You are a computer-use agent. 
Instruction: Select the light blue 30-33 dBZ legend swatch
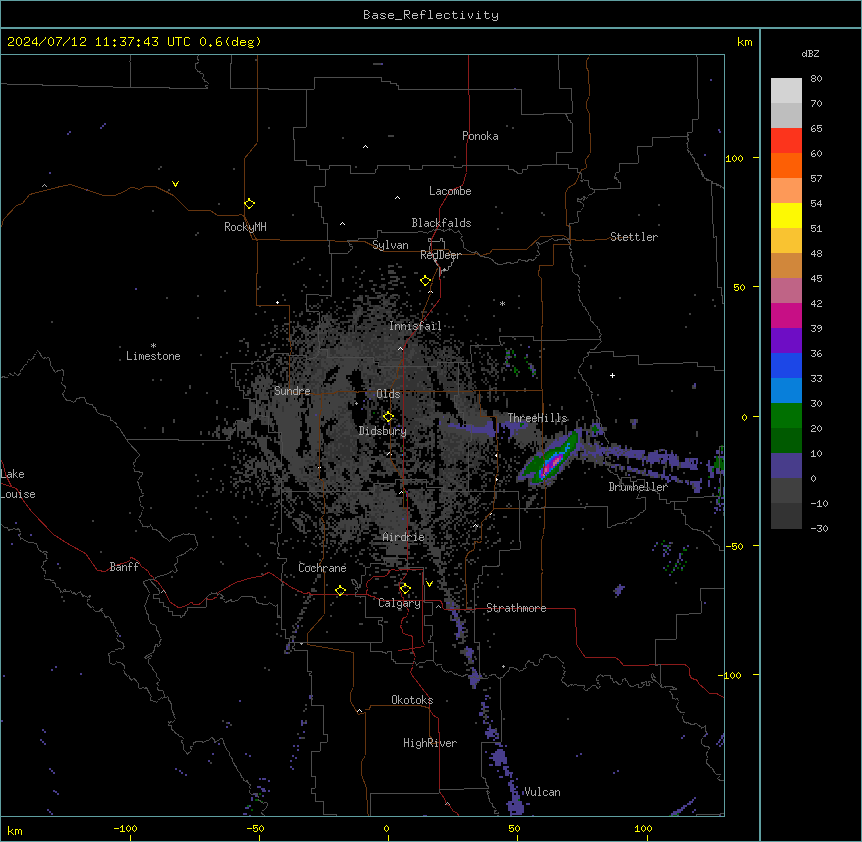point(786,390)
